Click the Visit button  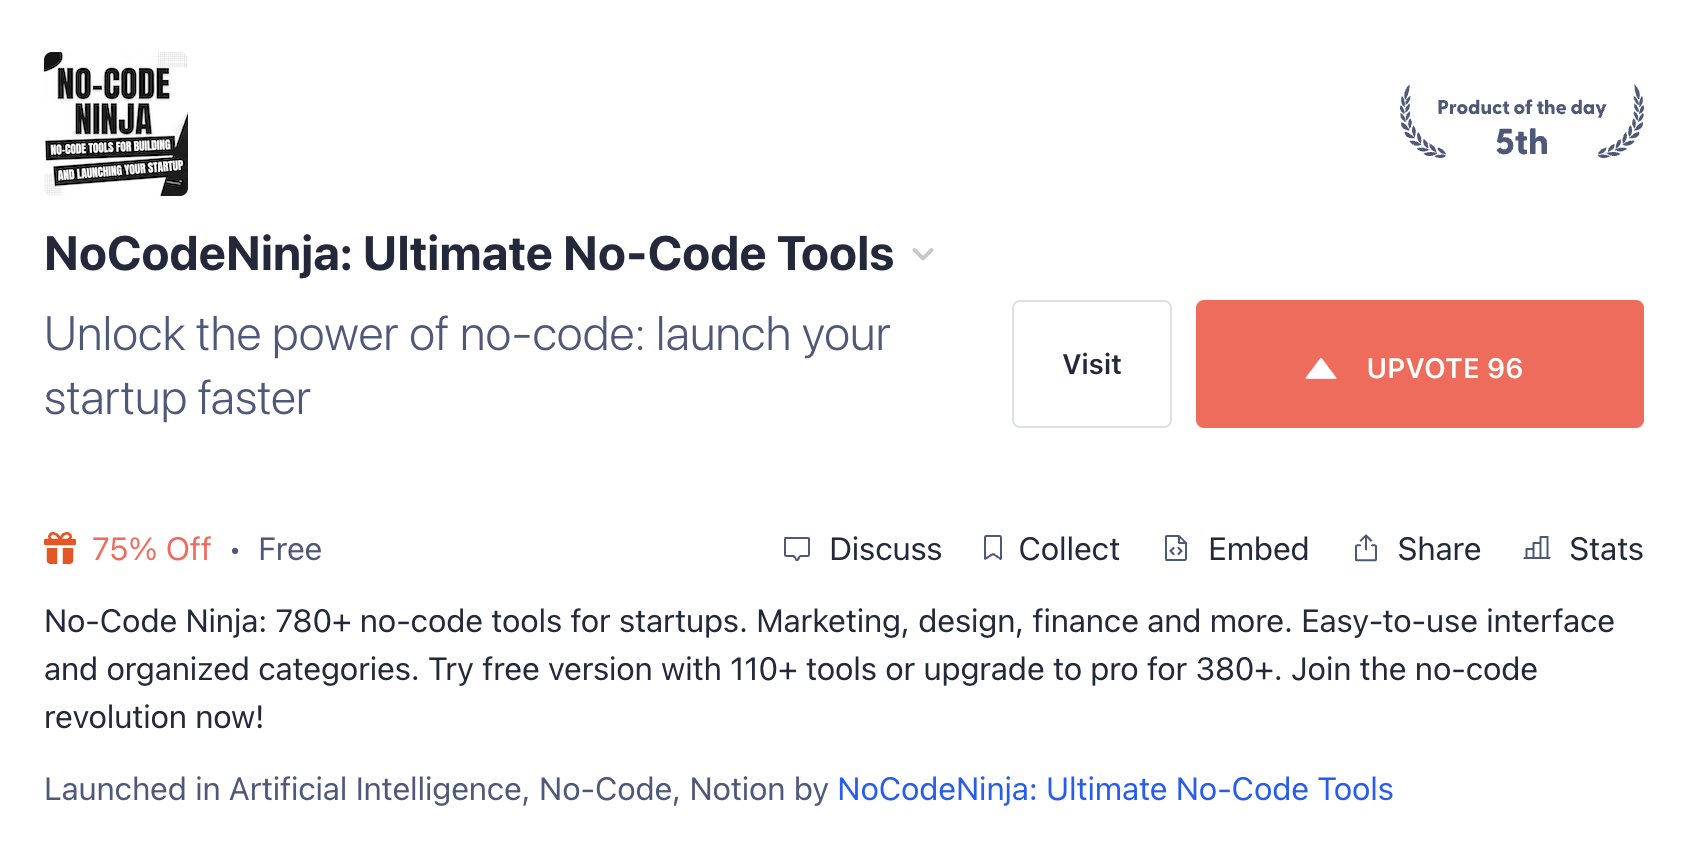pyautogui.click(x=1092, y=364)
